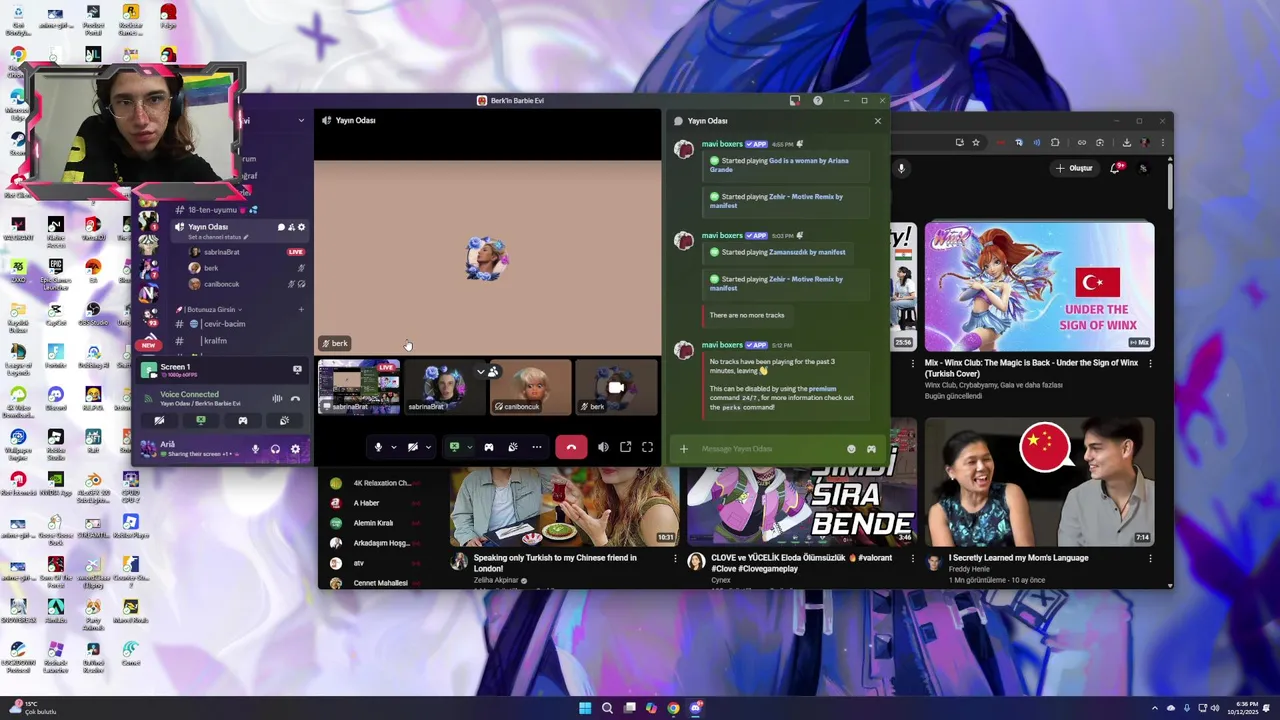Open YouTube notifications bell
Screen dimensions: 1280x720
1116,168
